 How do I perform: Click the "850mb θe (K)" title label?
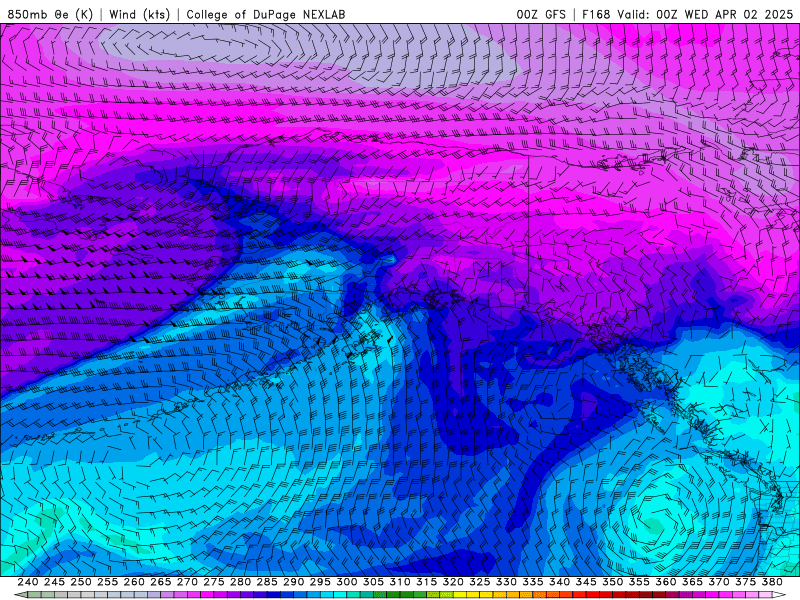[x=50, y=14]
